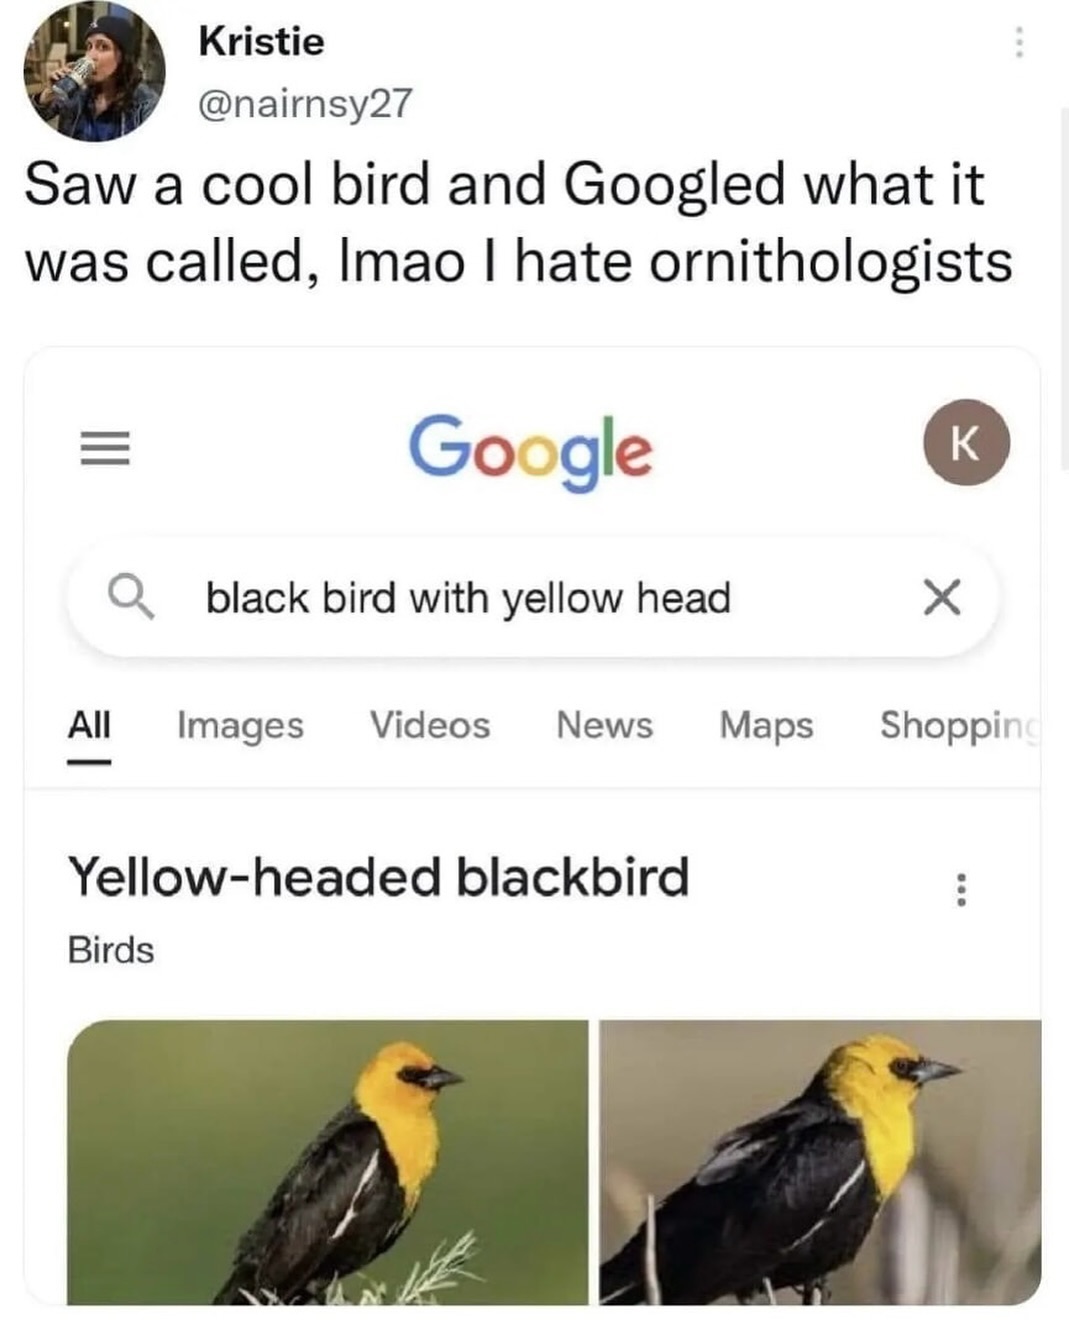This screenshot has height=1320, width=1069.
Task: Click the Kristie display name
Action: pyautogui.click(x=261, y=41)
